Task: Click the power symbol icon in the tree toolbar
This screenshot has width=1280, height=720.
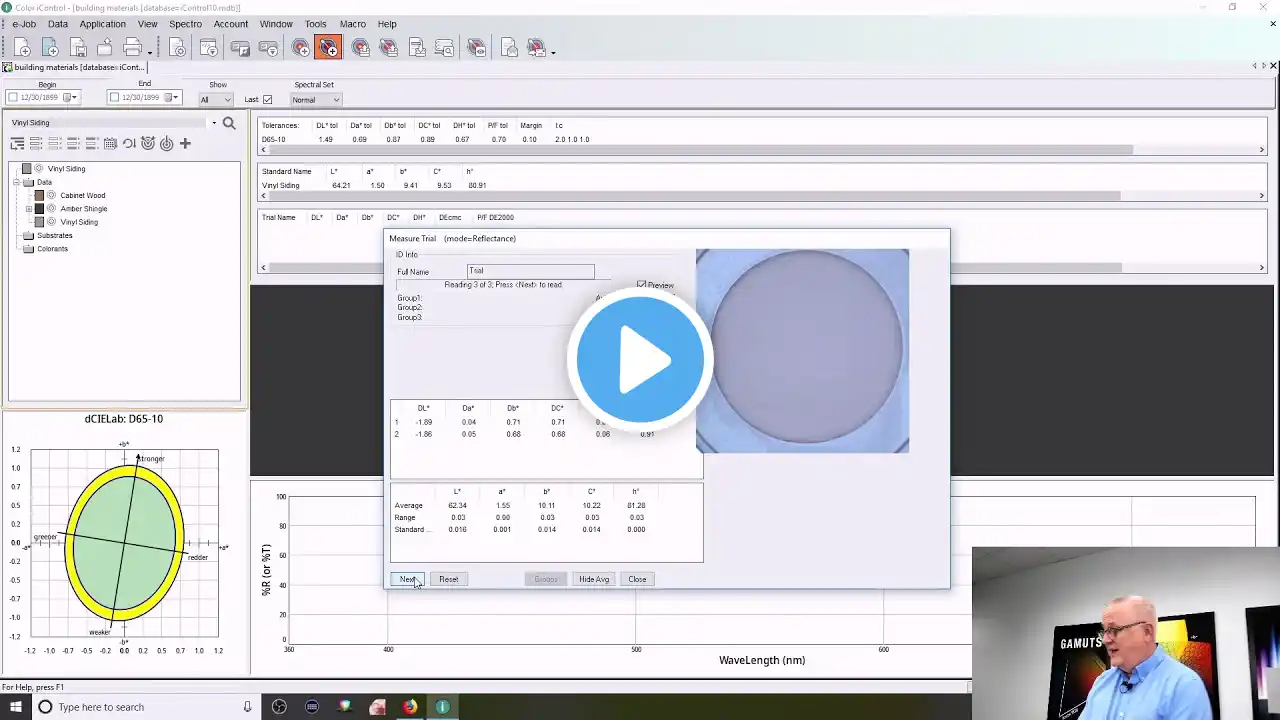Action: [x=166, y=144]
